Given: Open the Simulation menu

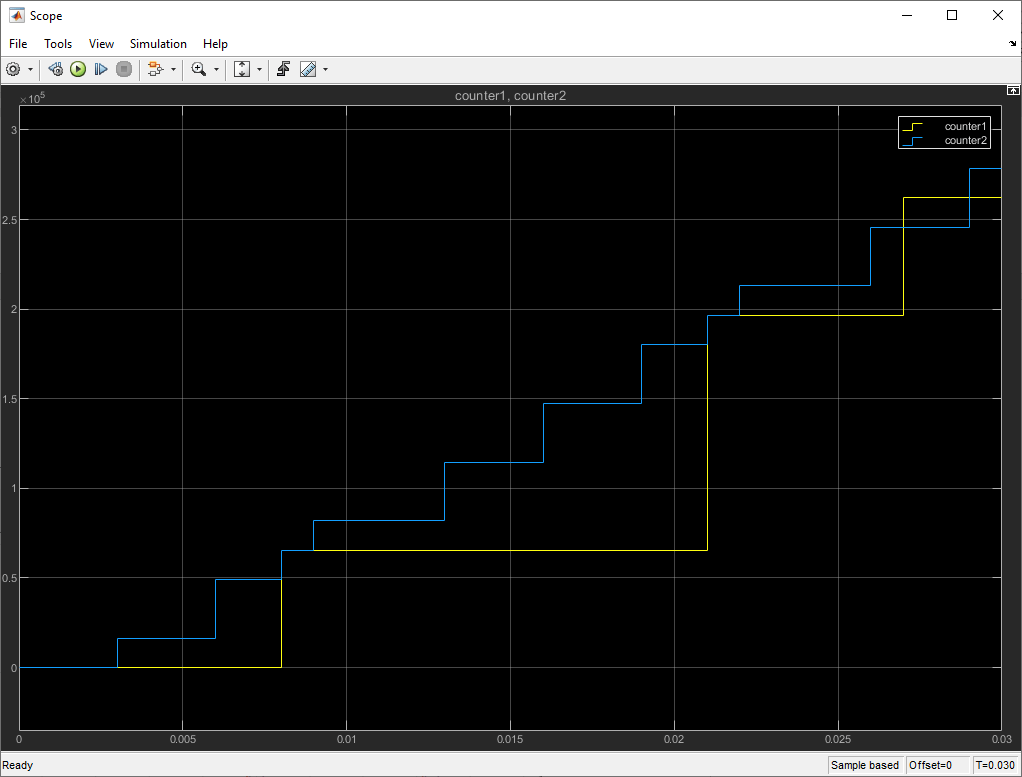Looking at the screenshot, I should (x=158, y=44).
